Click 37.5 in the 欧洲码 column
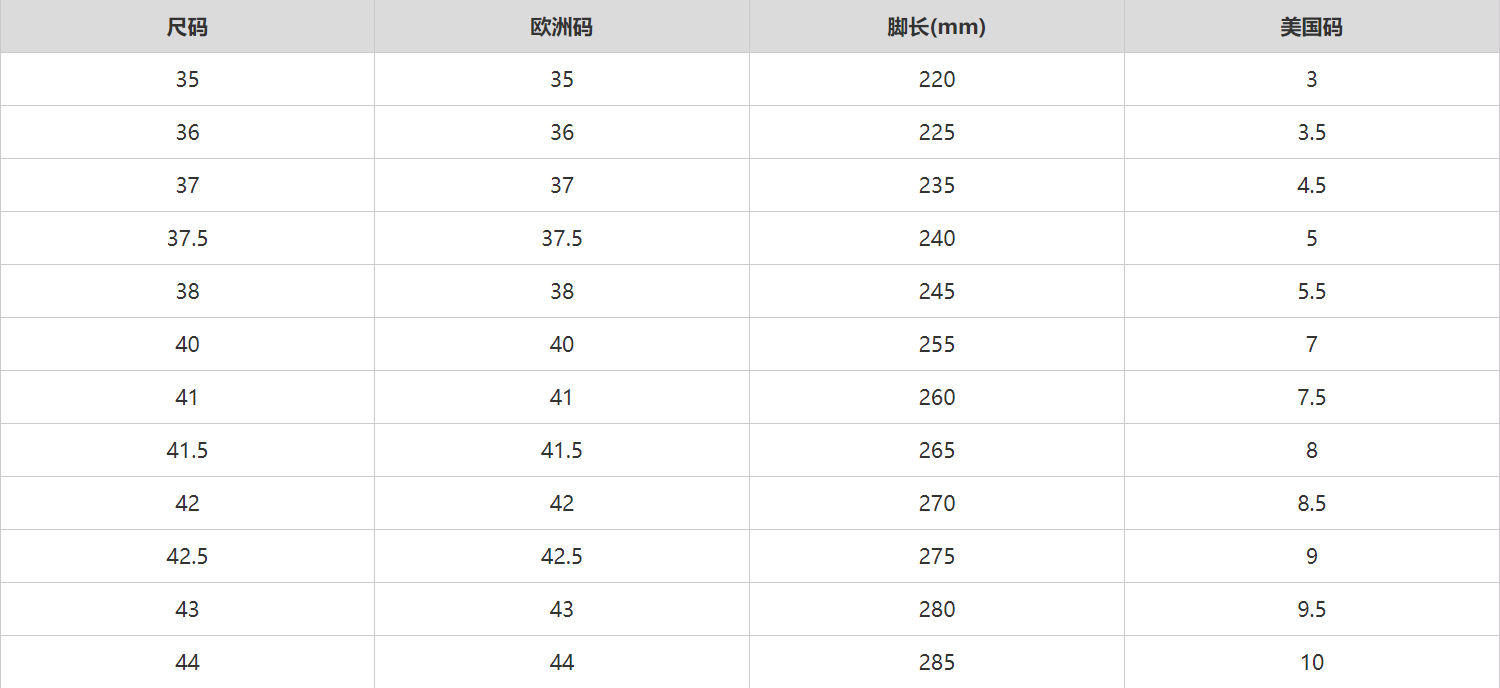Image resolution: width=1500 pixels, height=688 pixels. [561, 239]
